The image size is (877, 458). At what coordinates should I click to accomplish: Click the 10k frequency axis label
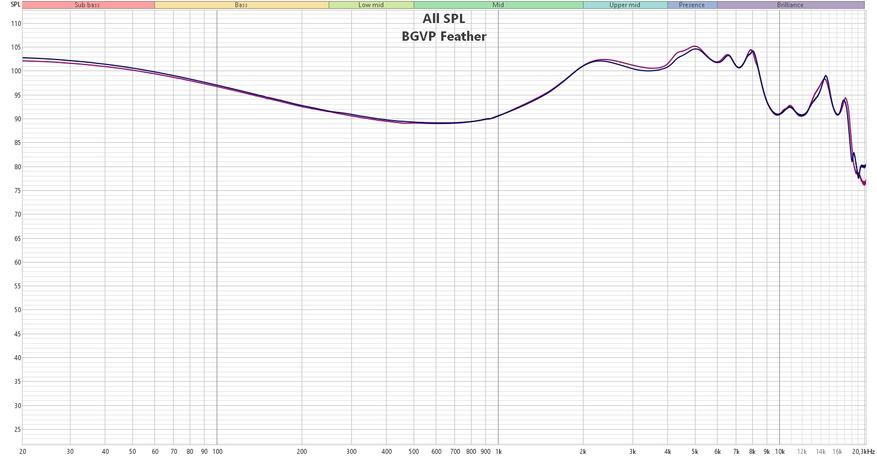[x=780, y=451]
